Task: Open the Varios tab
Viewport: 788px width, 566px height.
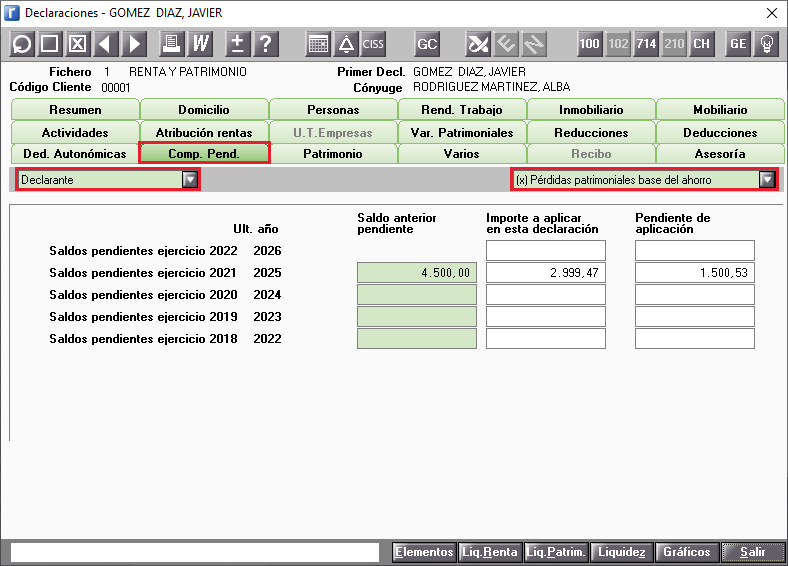Action: click(x=462, y=154)
